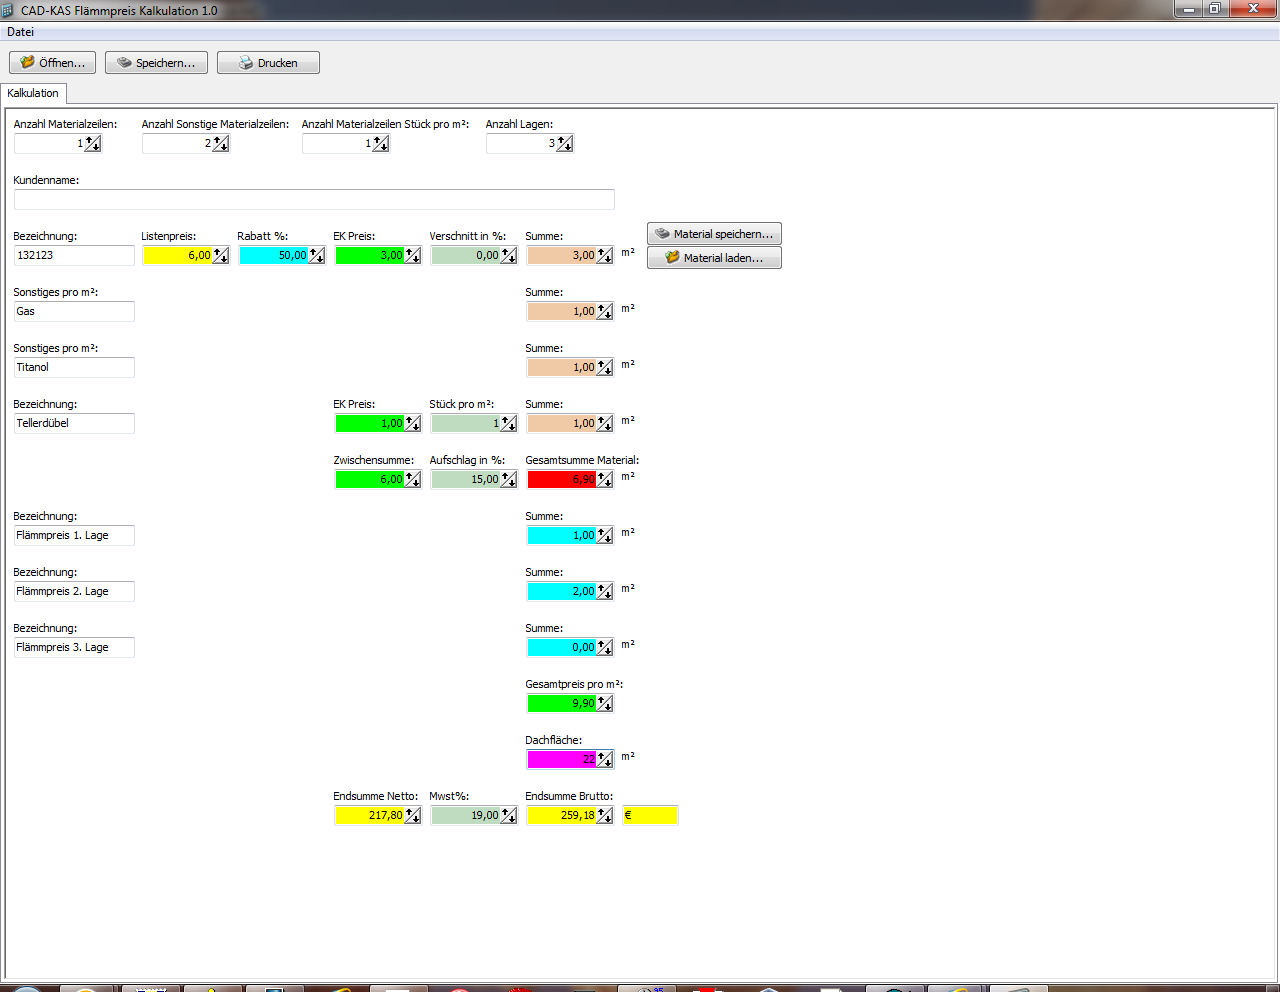The width and height of the screenshot is (1280, 992).
Task: Click the Öffnen folder icon button
Action: [x=53, y=63]
